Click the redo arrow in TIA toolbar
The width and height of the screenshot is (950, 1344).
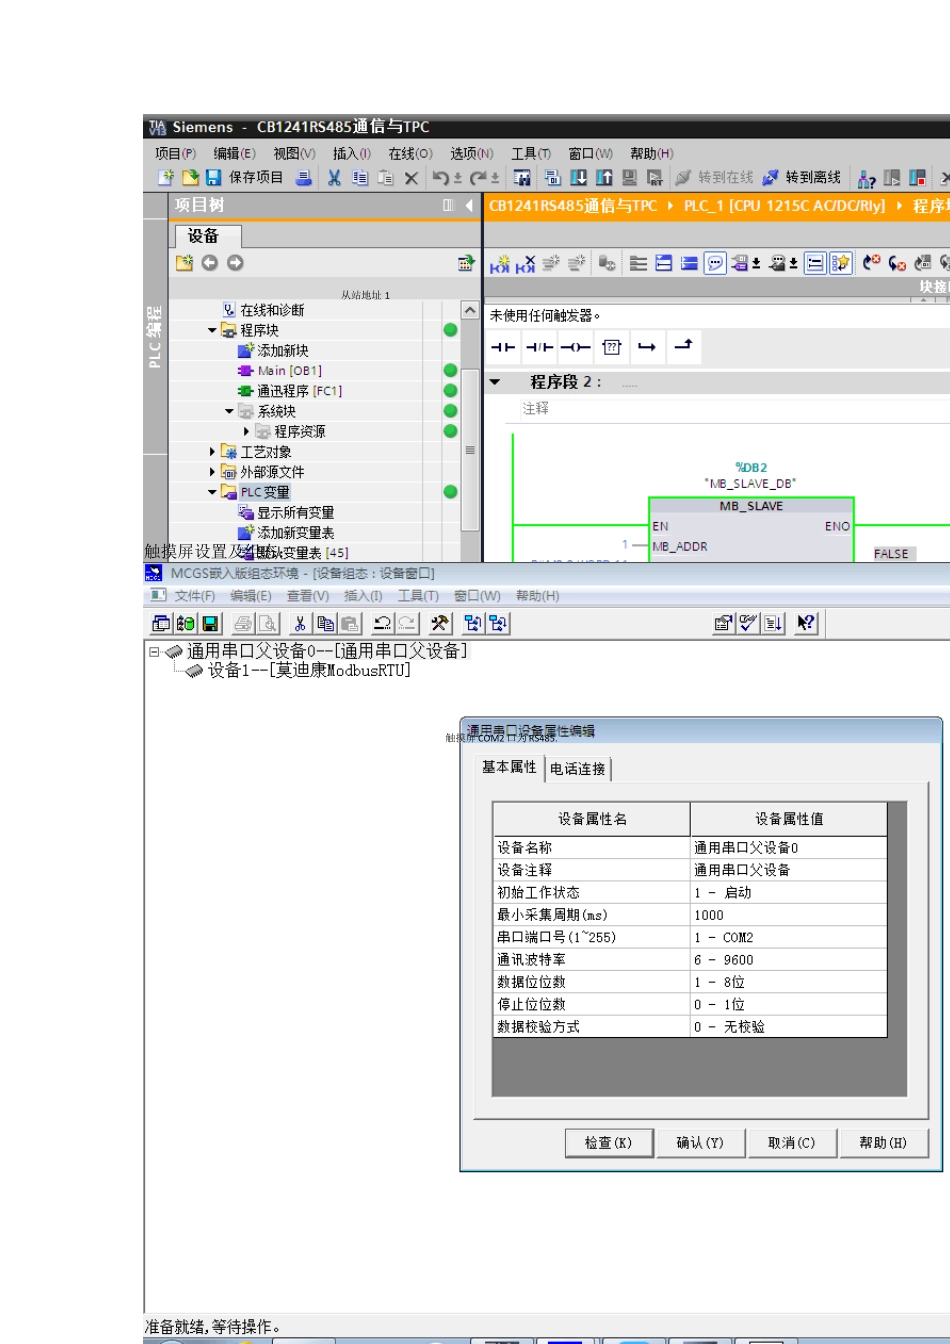(x=478, y=178)
